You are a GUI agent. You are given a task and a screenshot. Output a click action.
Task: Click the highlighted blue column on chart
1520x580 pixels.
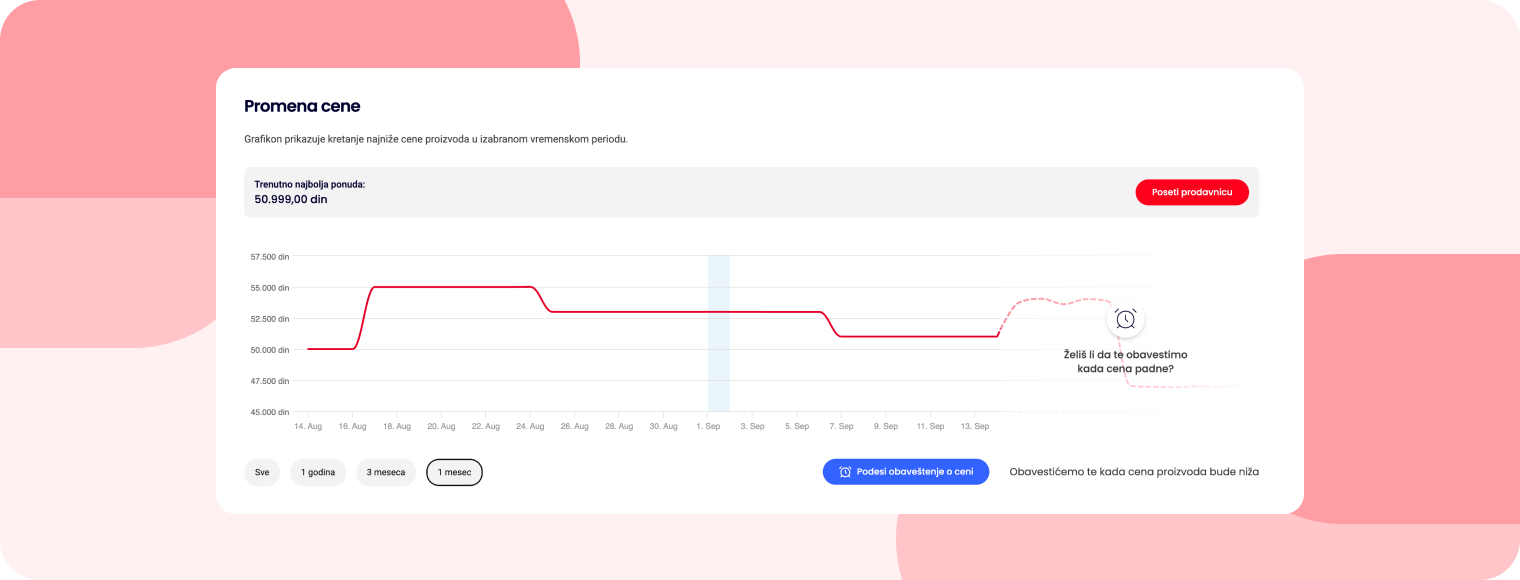[719, 333]
